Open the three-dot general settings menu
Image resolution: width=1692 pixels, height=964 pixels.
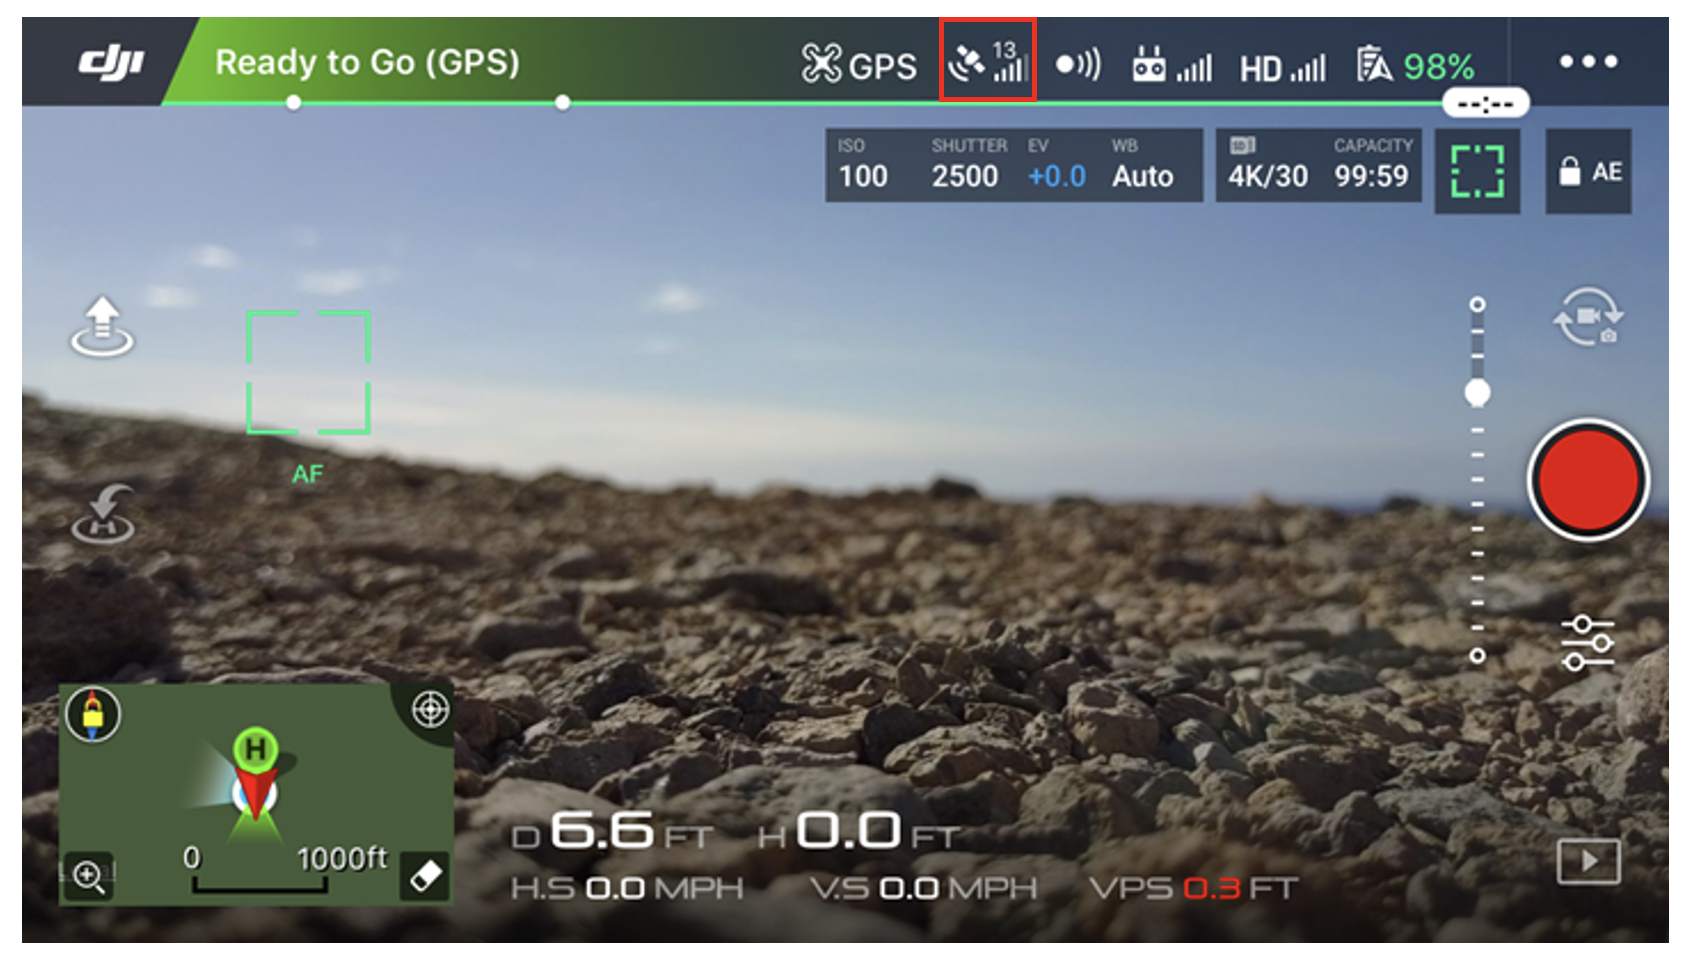click(x=1588, y=62)
